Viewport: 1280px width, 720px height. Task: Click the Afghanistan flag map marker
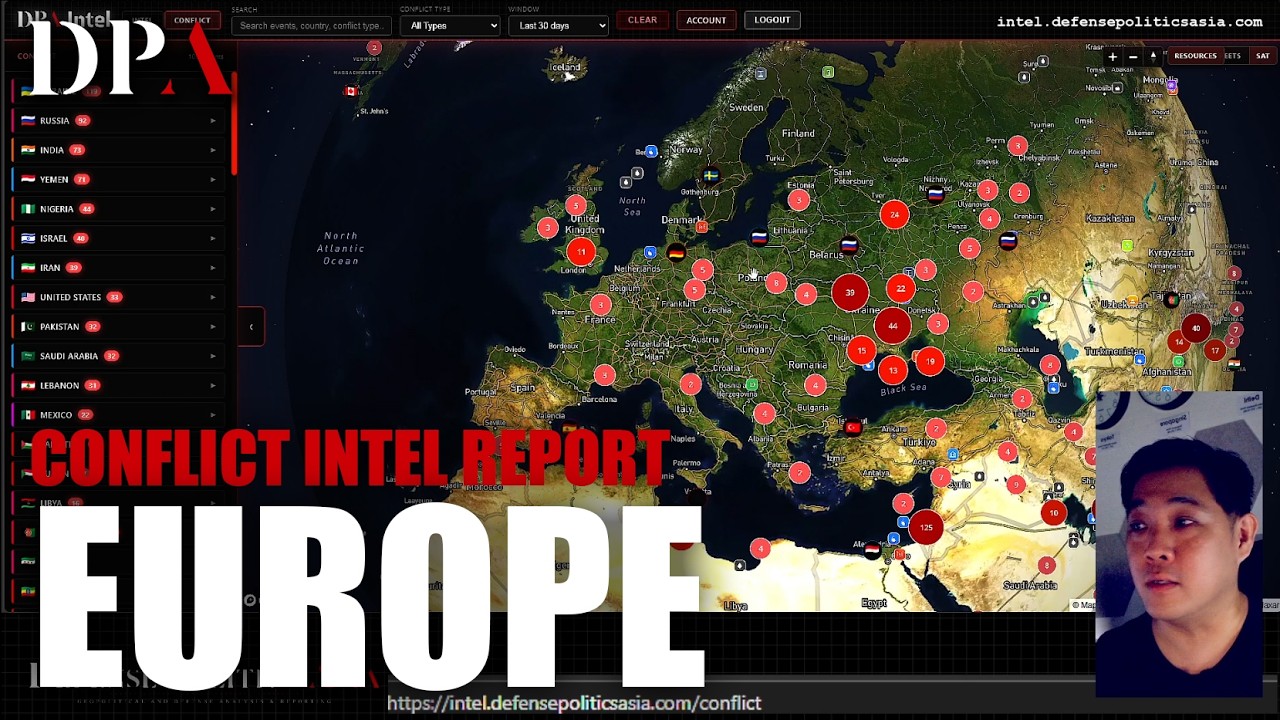(1170, 299)
